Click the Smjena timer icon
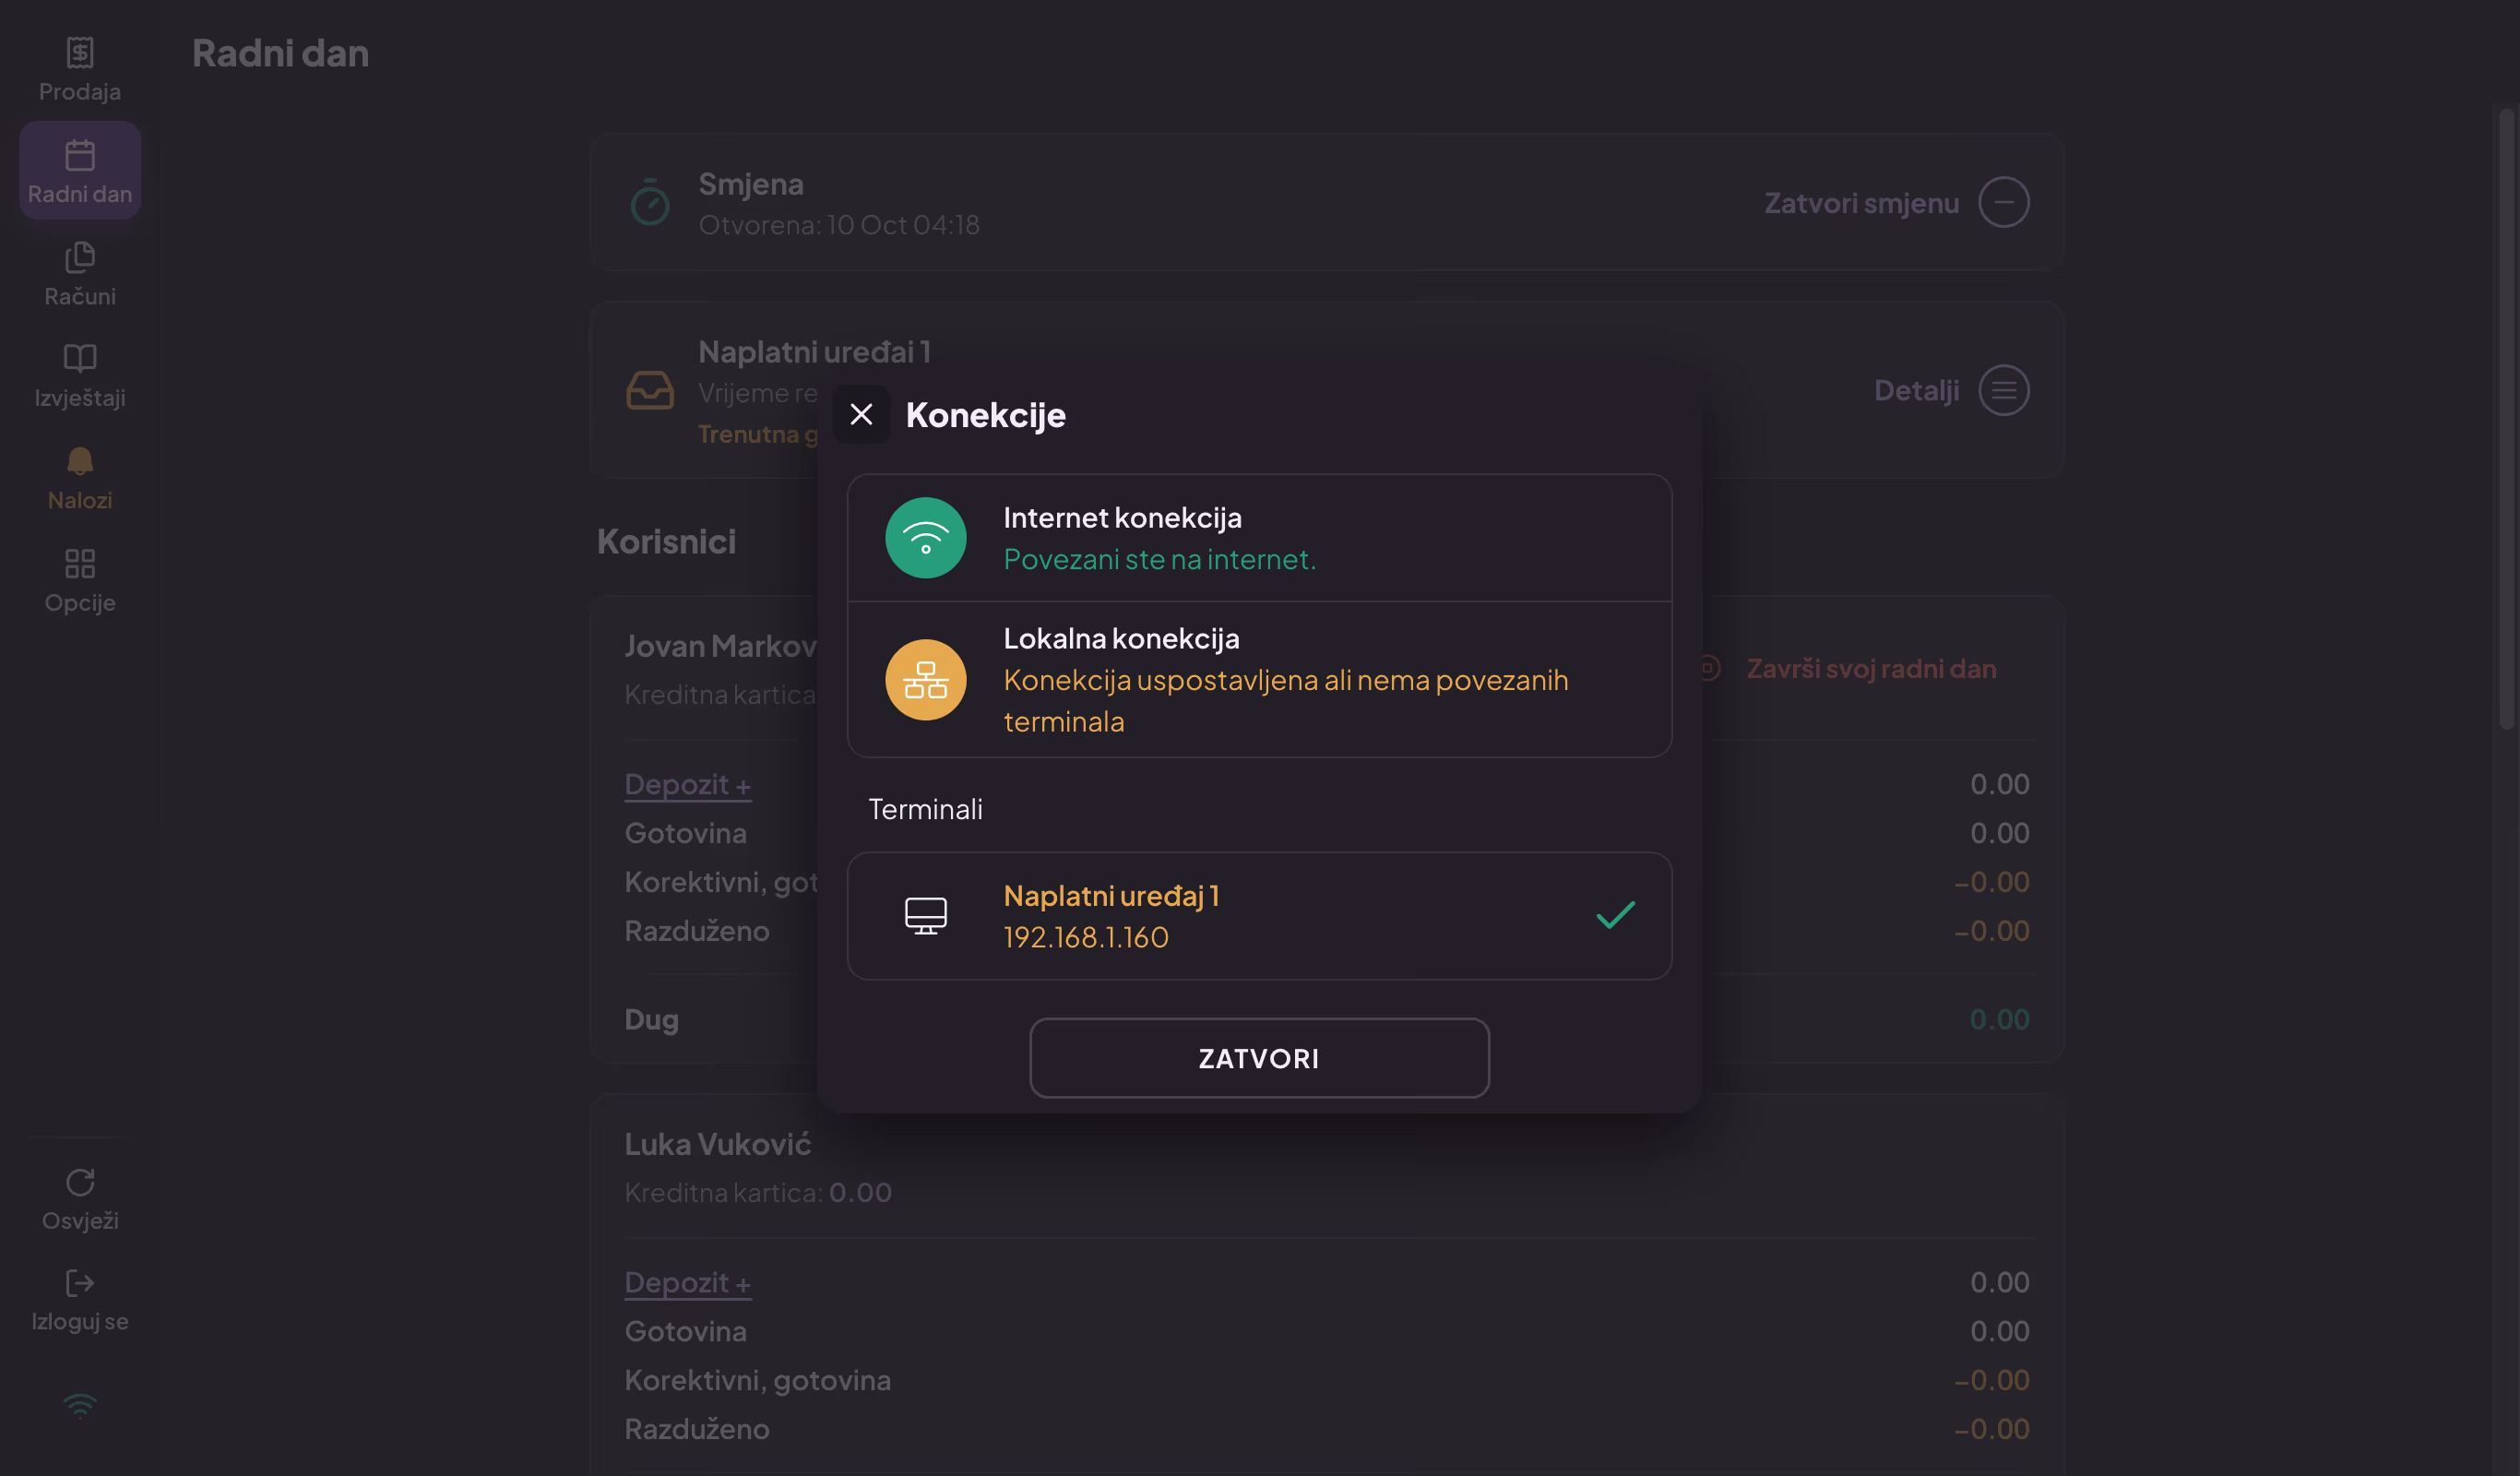Screen dimensions: 2520x1476 650,203
